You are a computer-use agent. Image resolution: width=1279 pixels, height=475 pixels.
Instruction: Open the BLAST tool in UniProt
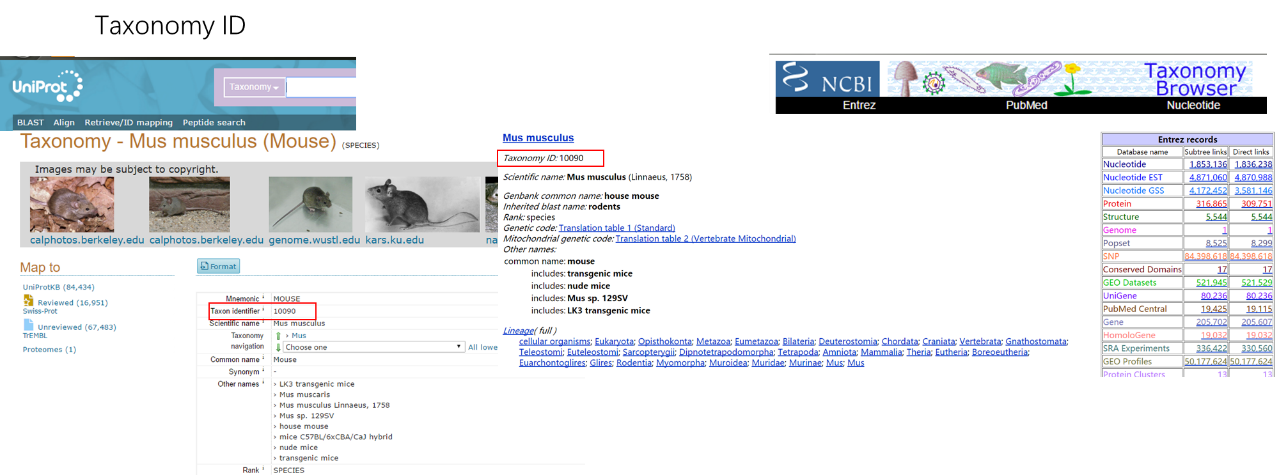tap(30, 122)
